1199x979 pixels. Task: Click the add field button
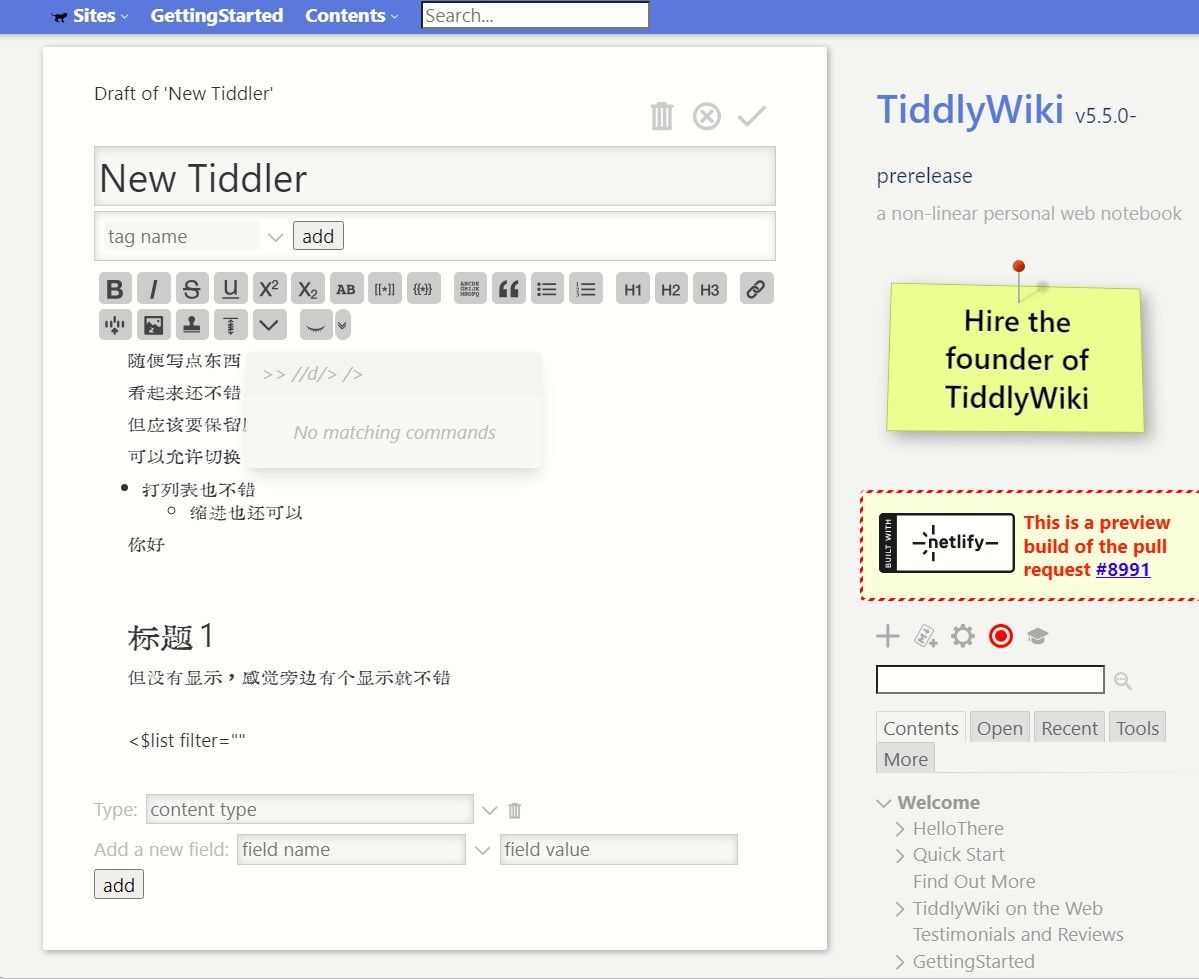point(119,885)
